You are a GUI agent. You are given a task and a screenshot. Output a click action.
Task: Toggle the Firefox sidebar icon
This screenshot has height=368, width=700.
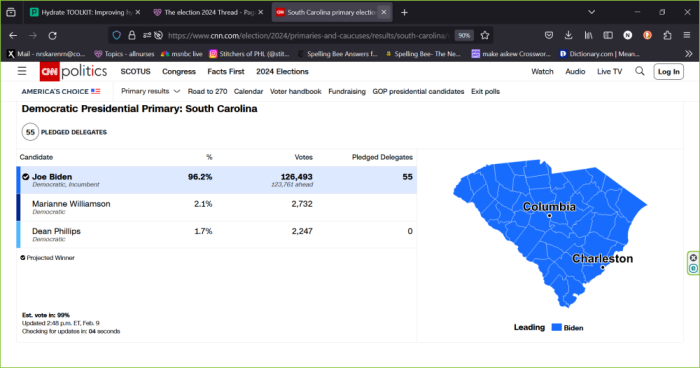tap(608, 35)
